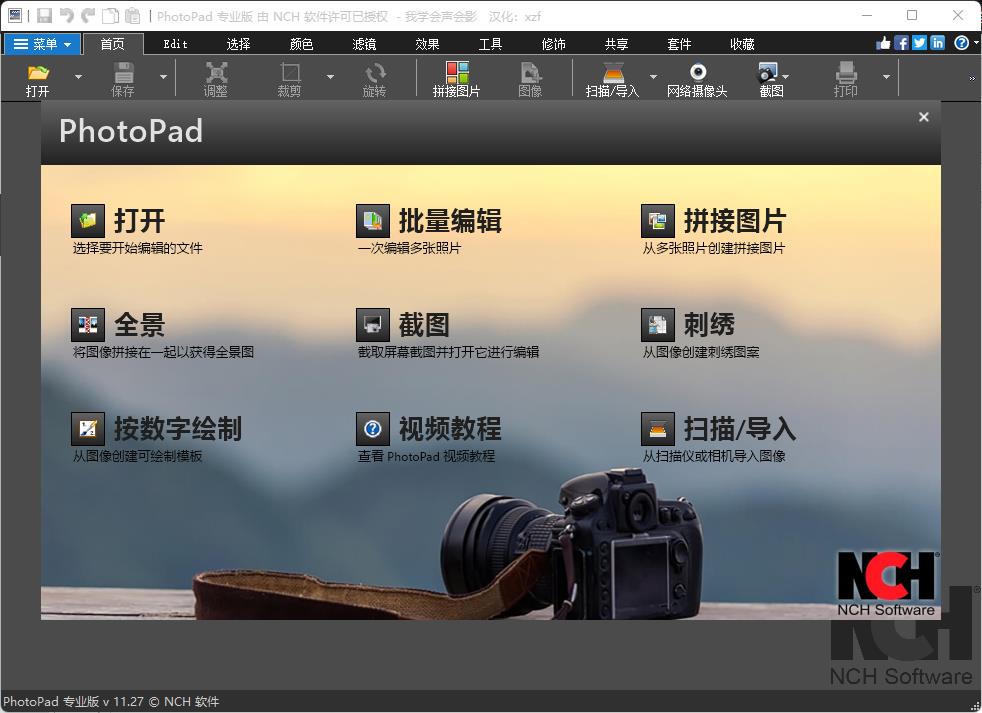Click the blue help question-mark icon in the menu bar

coord(961,43)
